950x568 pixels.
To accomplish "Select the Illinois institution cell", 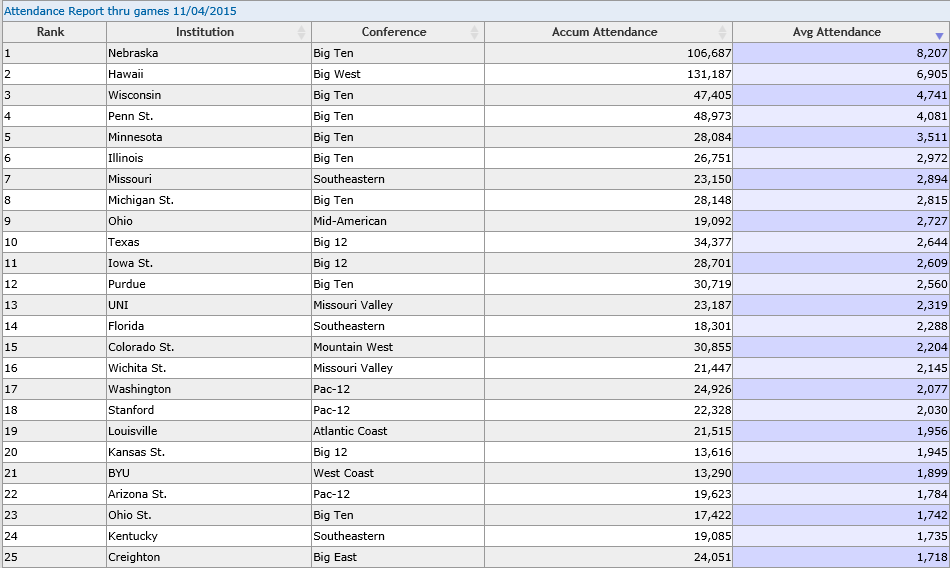I will 209,158.
